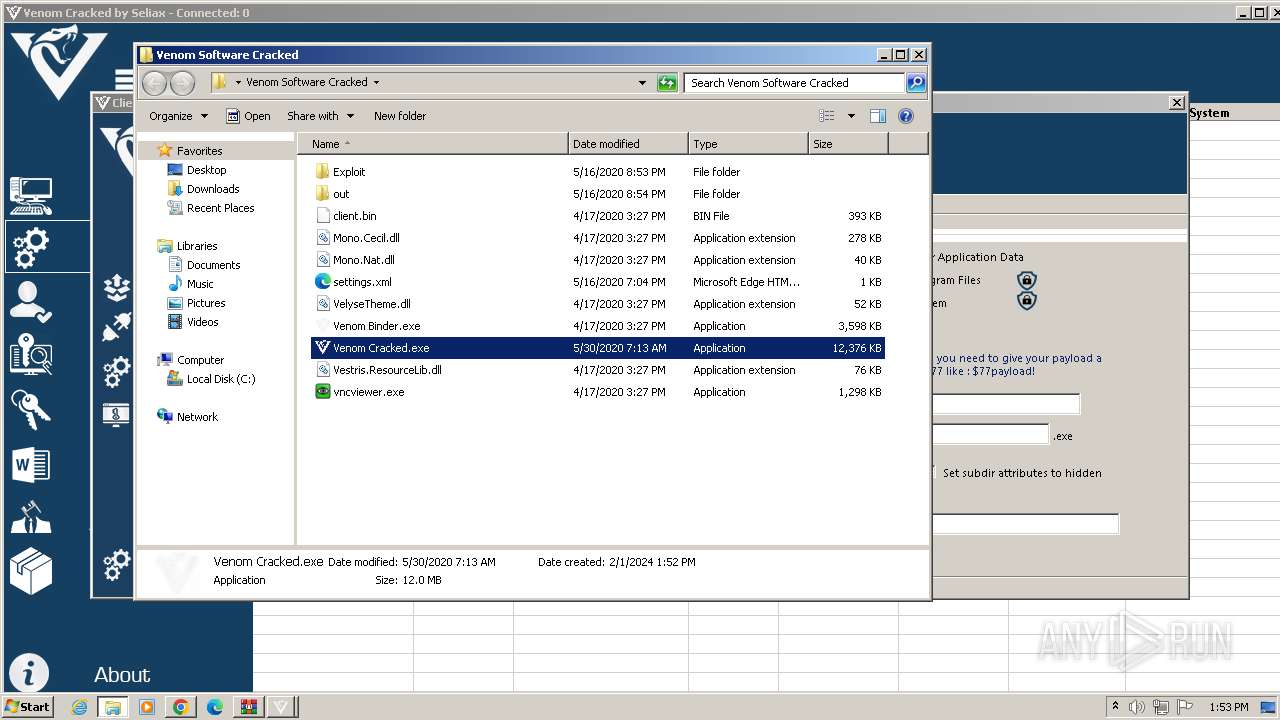Select the gears settings icon in Venom sidebar
Screen dimensions: 1280x720
coord(31,247)
